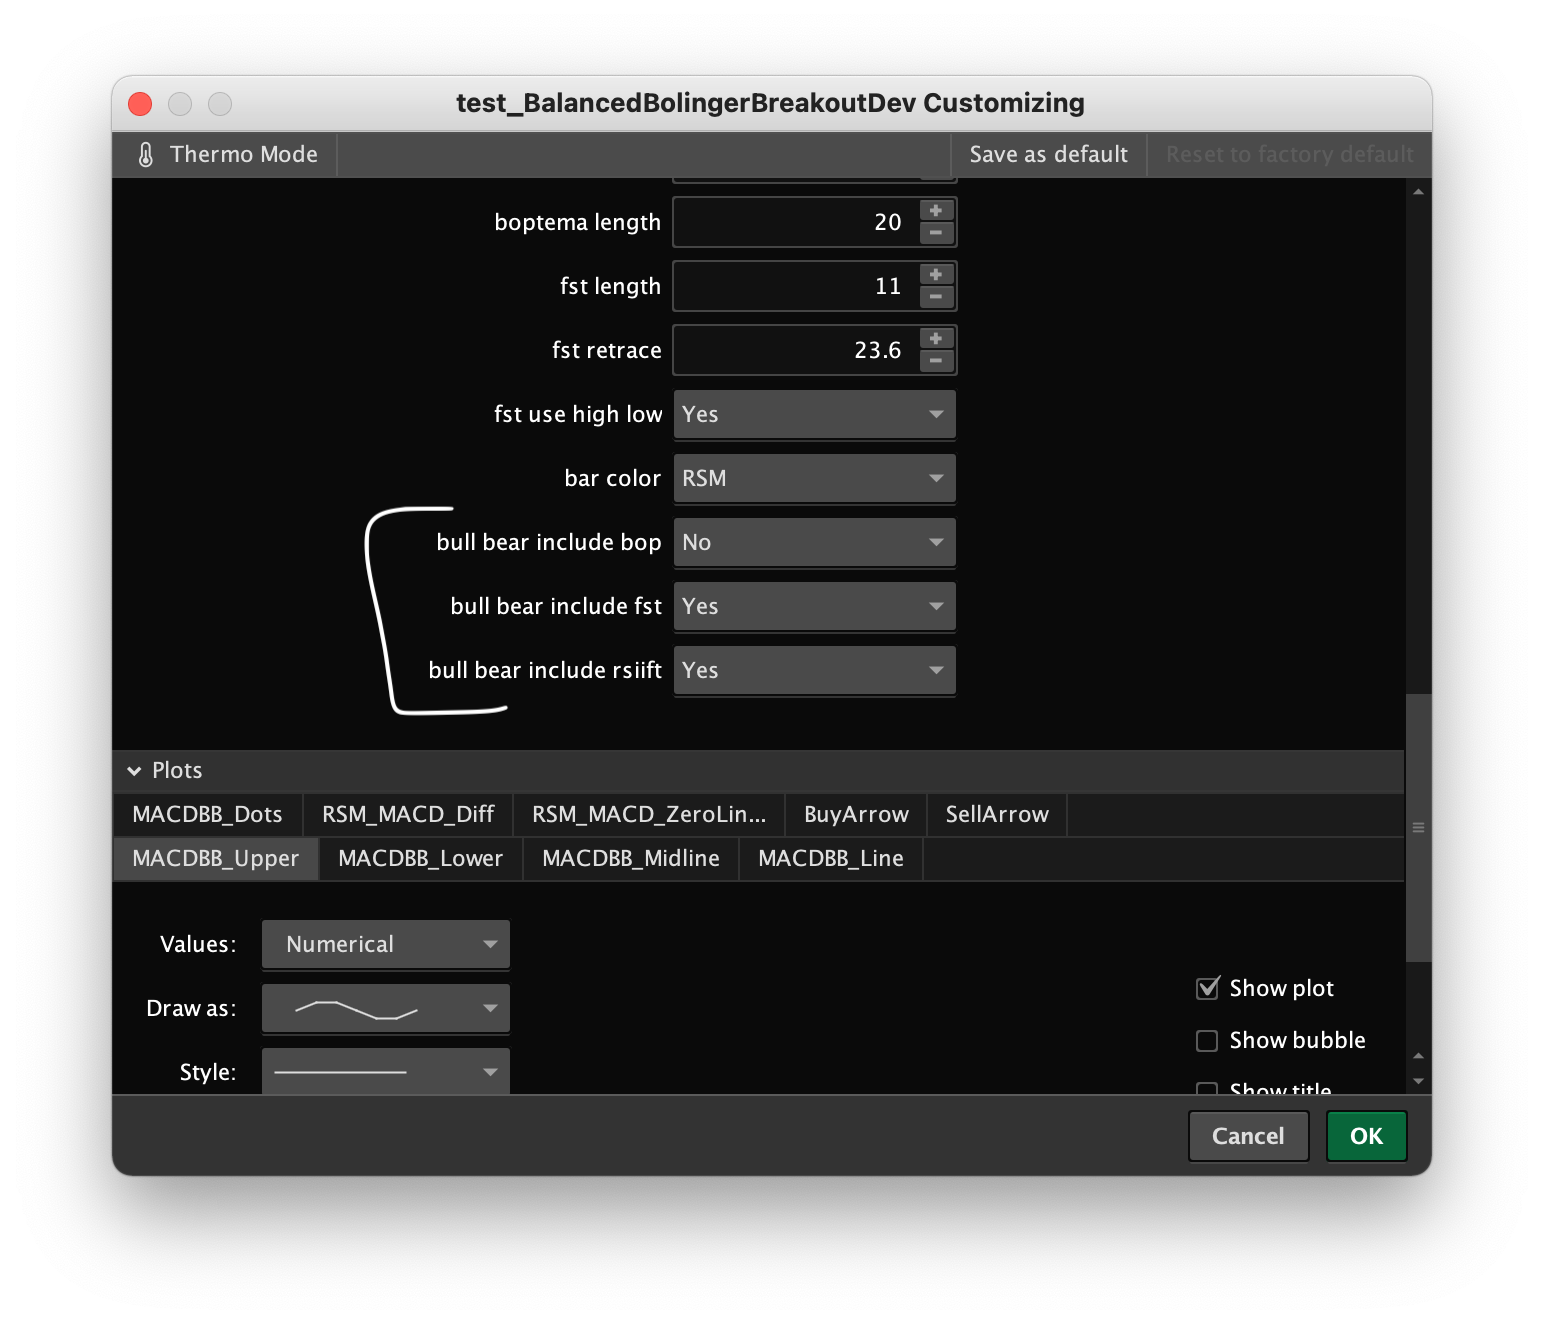Uncheck the Show plot checkbox
This screenshot has height=1324, width=1544.
[1208, 988]
